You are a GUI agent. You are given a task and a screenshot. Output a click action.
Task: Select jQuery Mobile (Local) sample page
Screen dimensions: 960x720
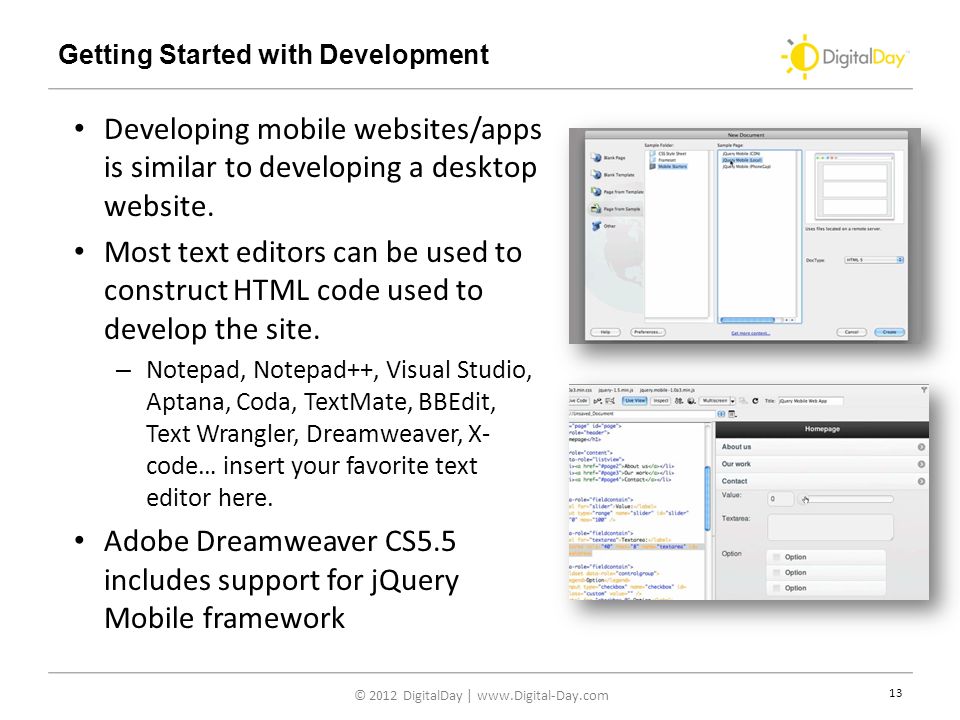click(742, 160)
